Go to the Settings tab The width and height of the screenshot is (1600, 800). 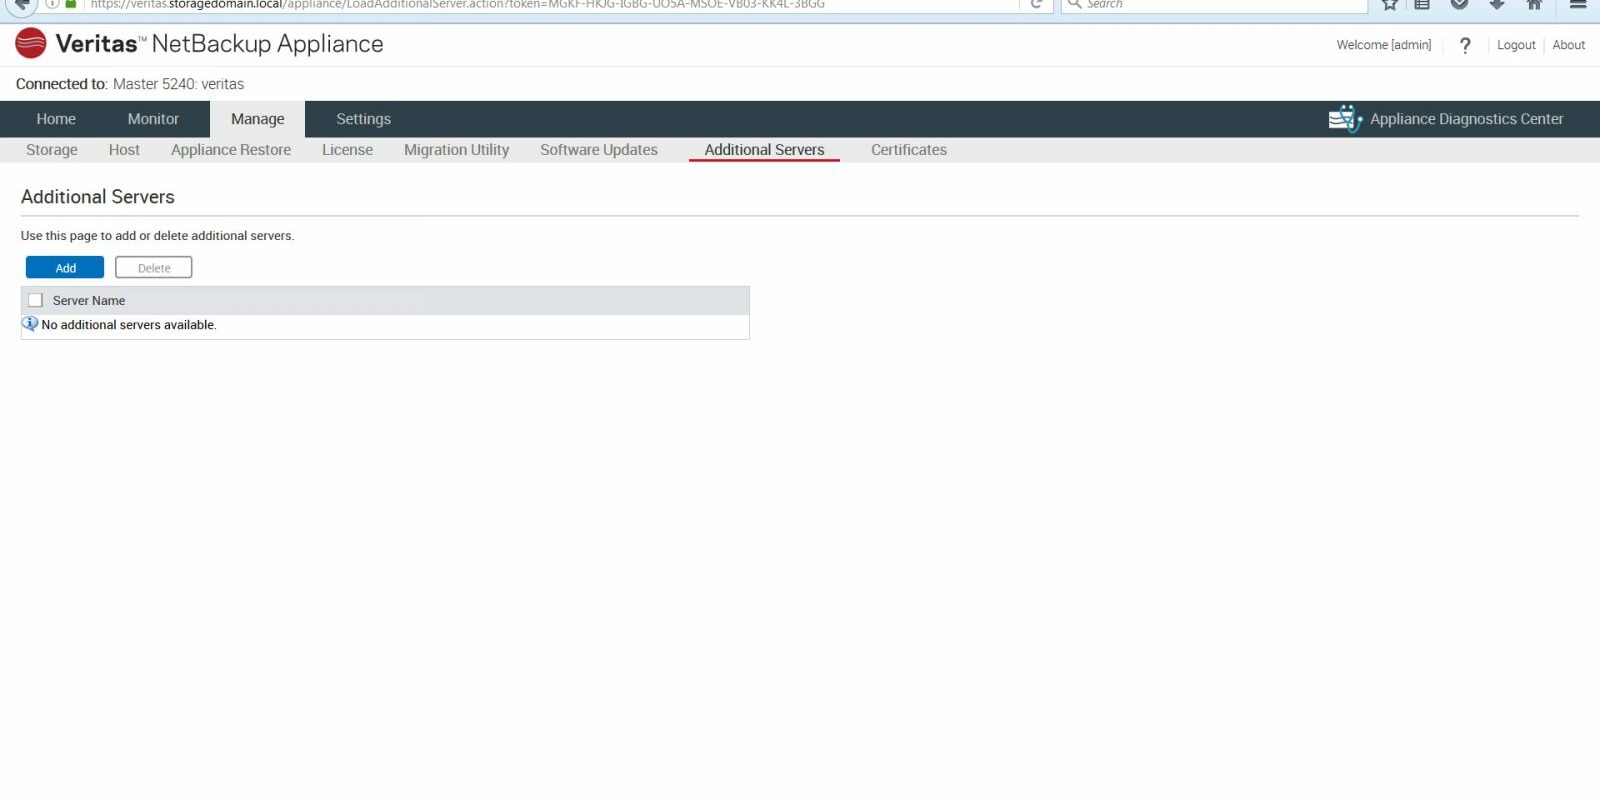[x=363, y=119]
